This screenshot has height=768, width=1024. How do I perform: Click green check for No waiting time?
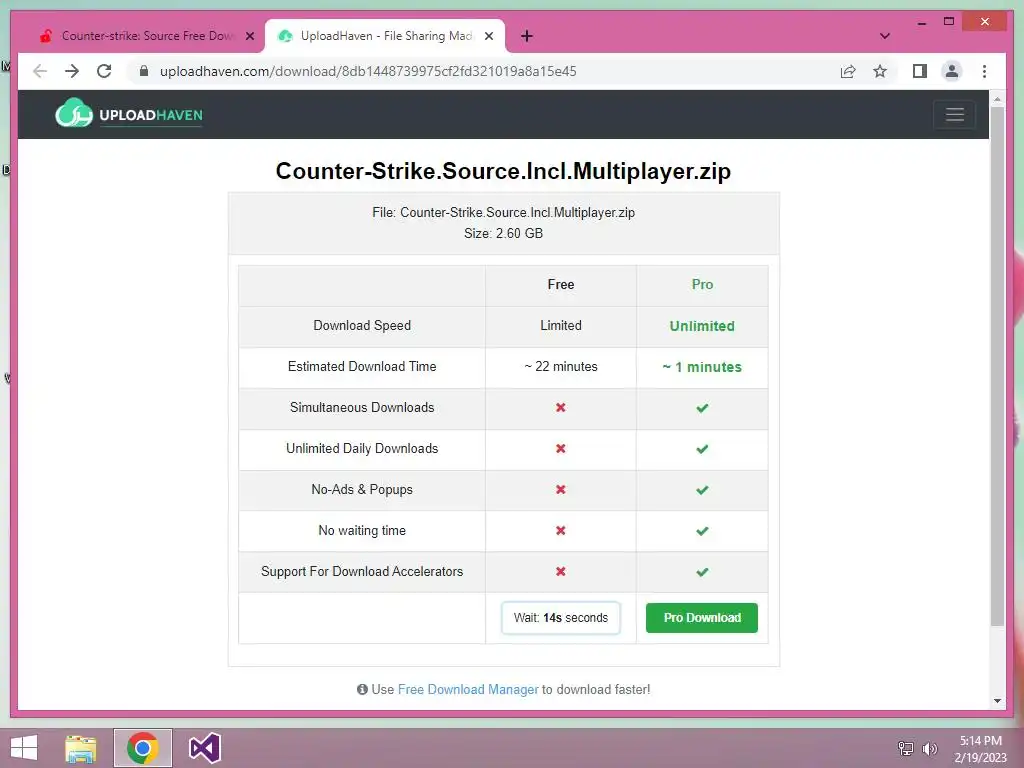(x=702, y=531)
